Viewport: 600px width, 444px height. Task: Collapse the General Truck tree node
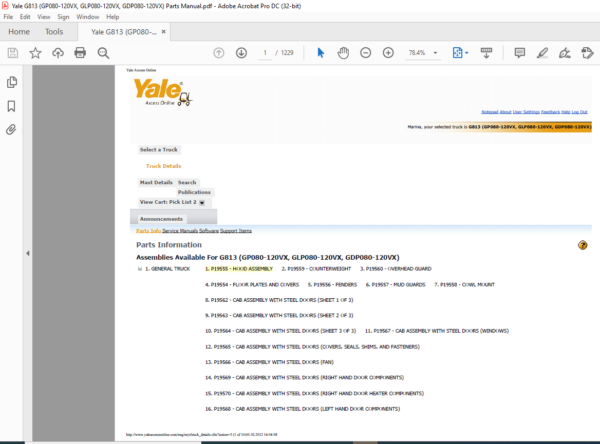click(140, 269)
